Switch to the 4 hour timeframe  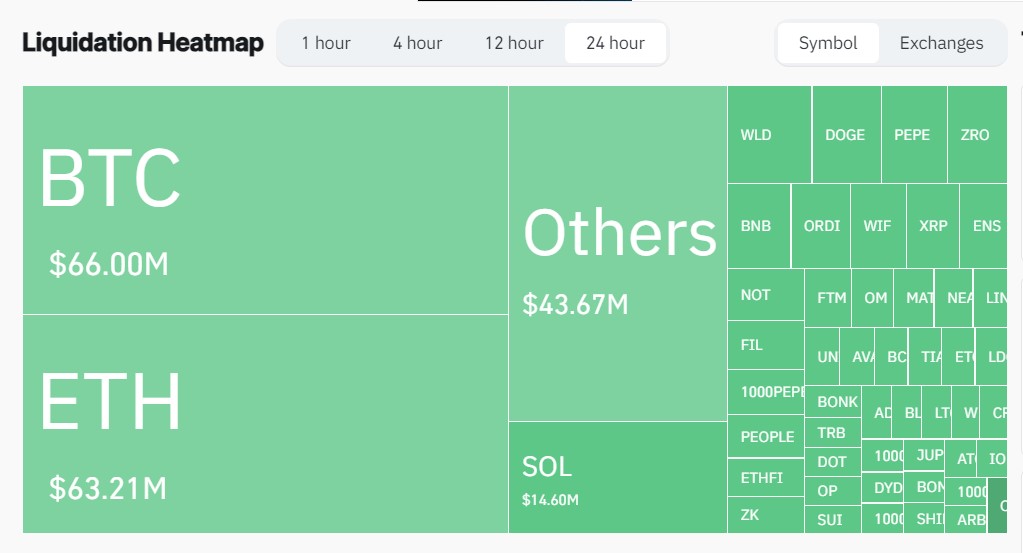point(417,43)
